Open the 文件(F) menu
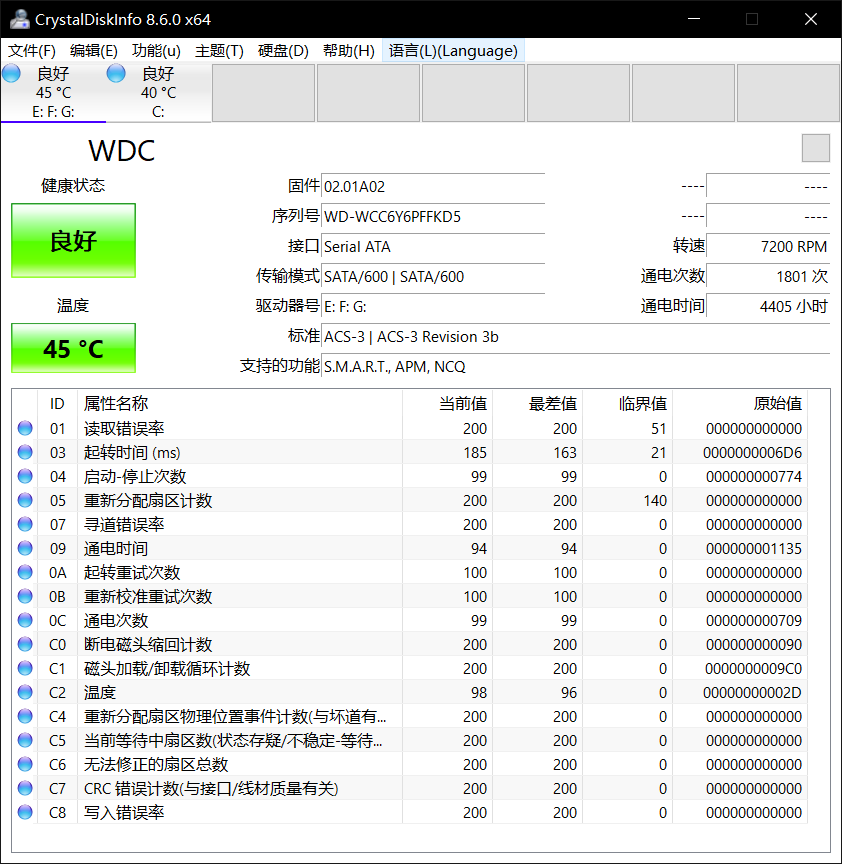Image resolution: width=842 pixels, height=864 pixels. pos(32,51)
